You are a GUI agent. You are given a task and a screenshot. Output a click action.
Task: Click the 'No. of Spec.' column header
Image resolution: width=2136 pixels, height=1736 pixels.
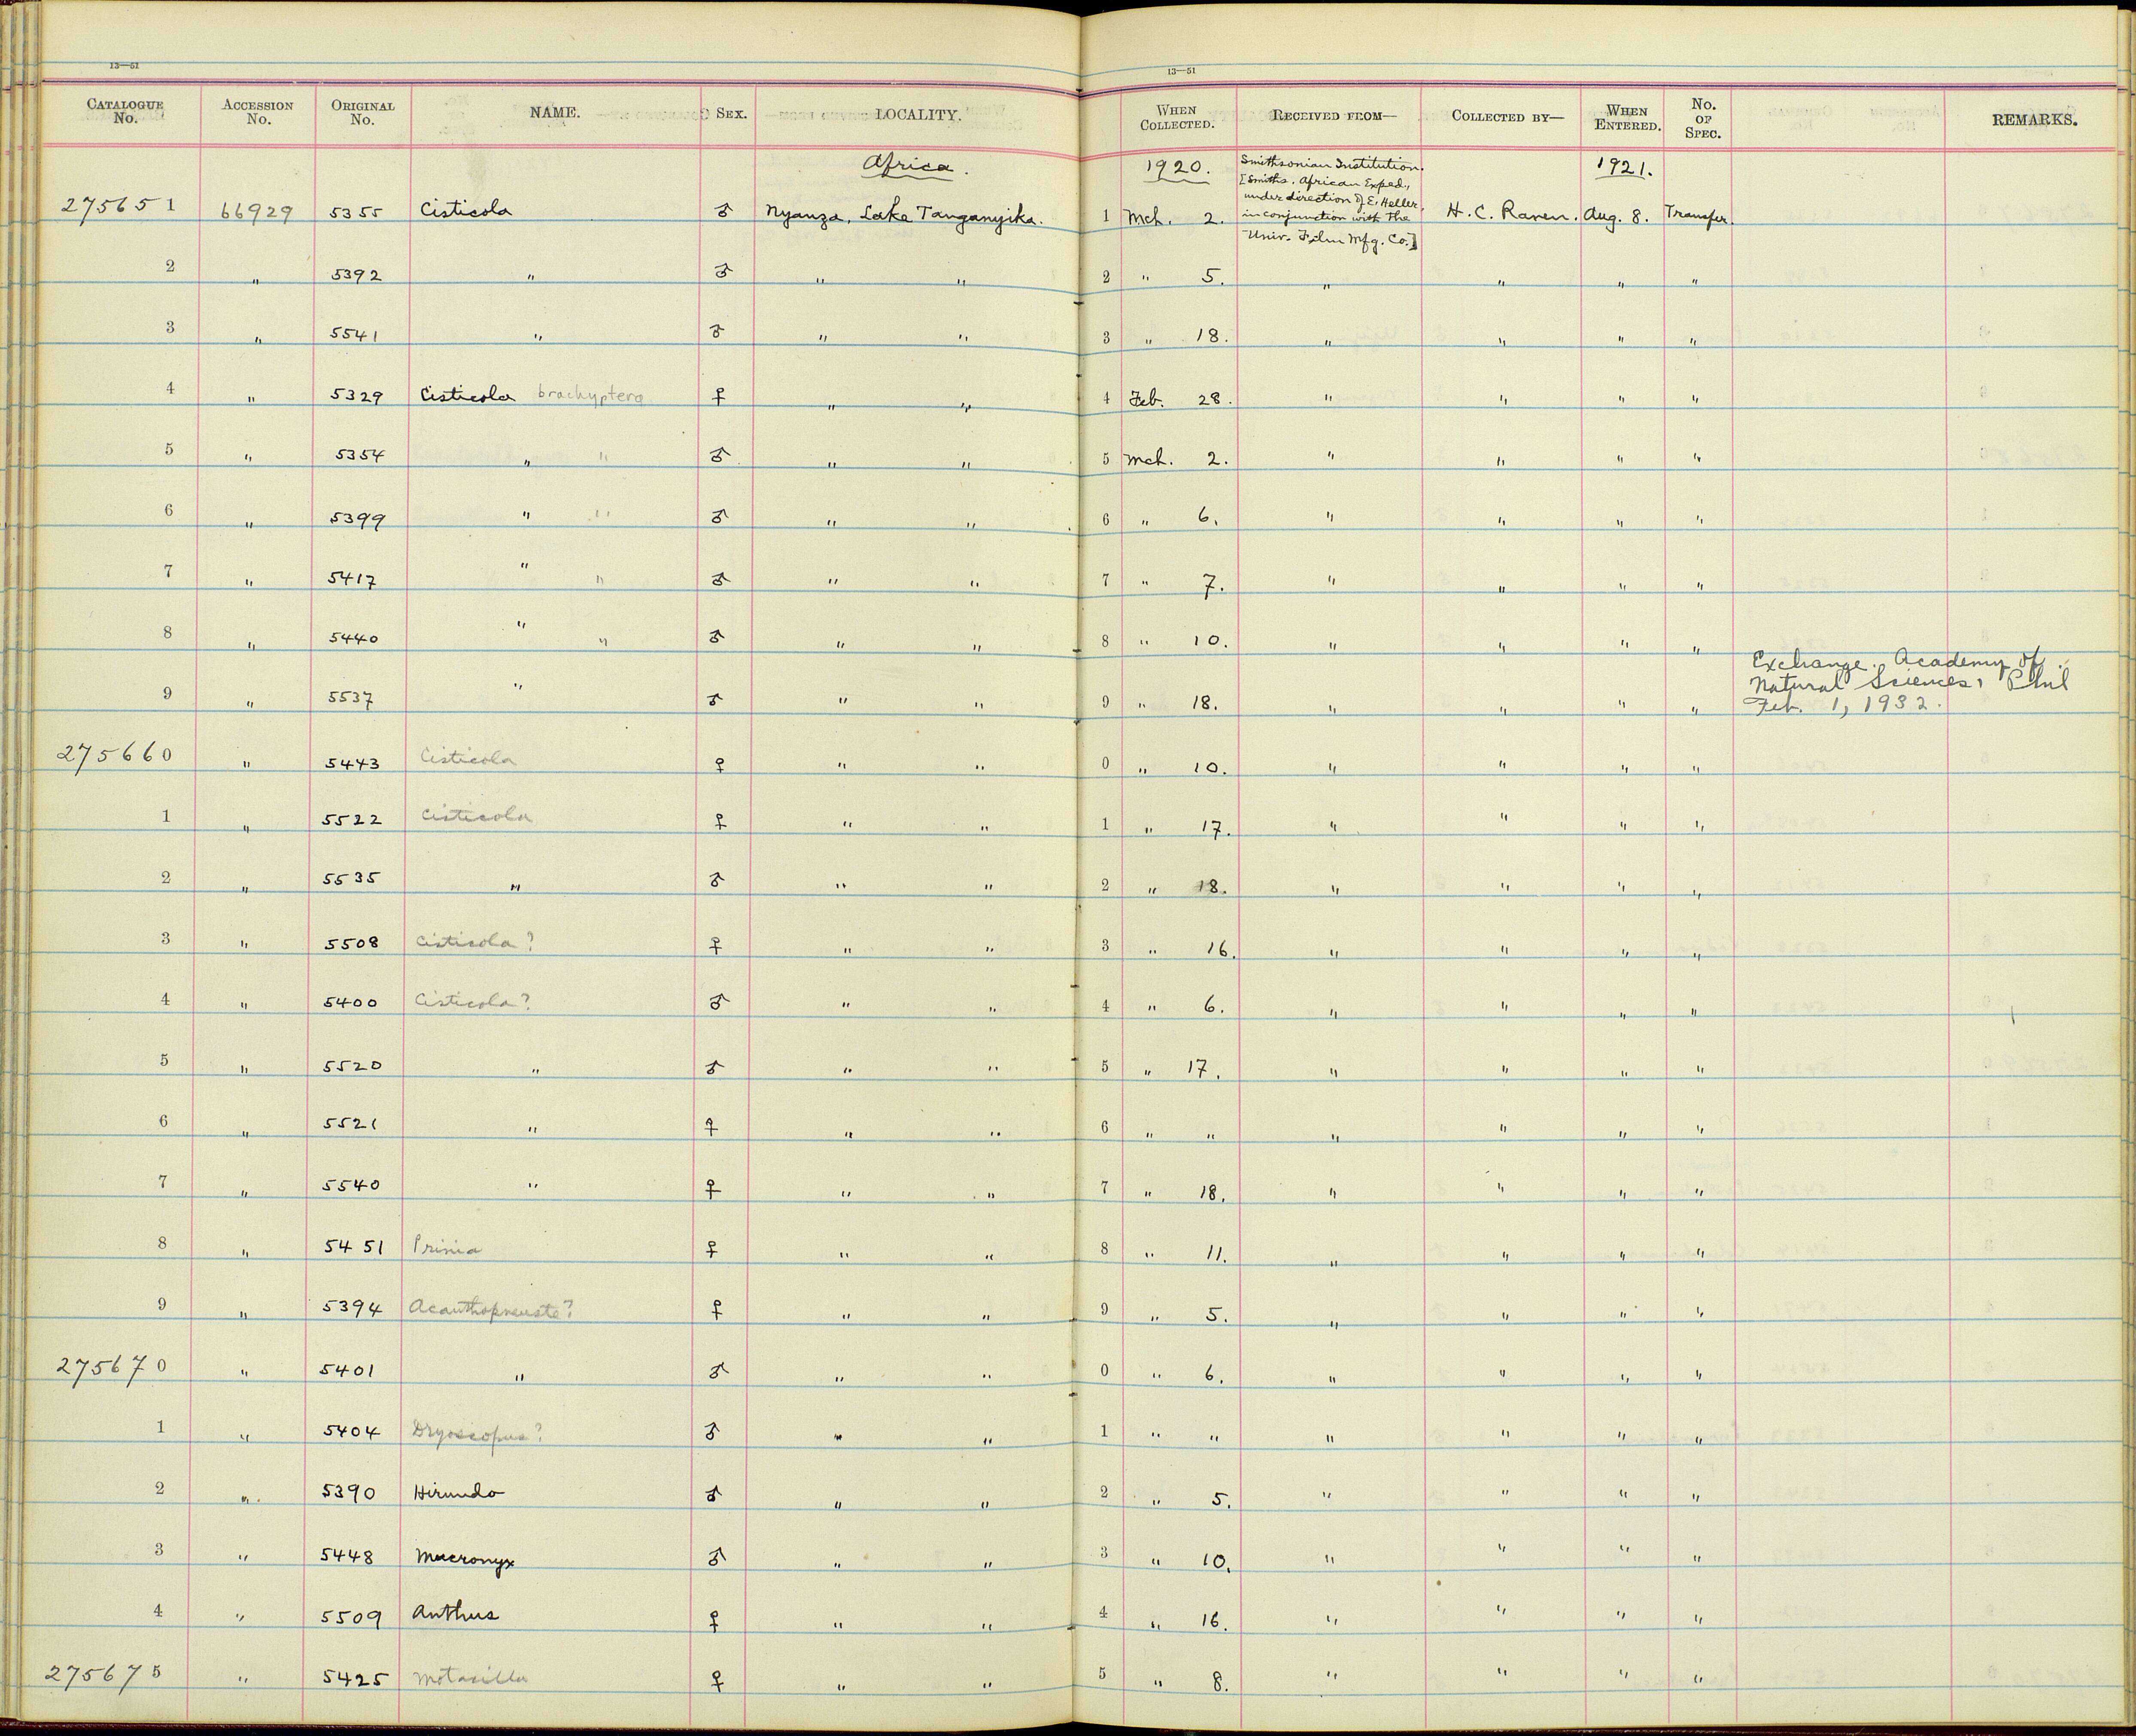pos(1703,118)
